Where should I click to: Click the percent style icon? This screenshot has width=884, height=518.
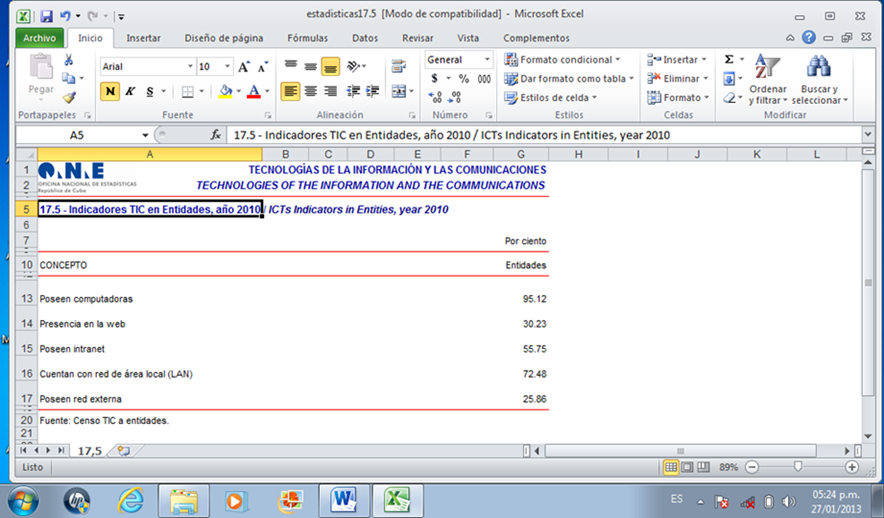464,79
